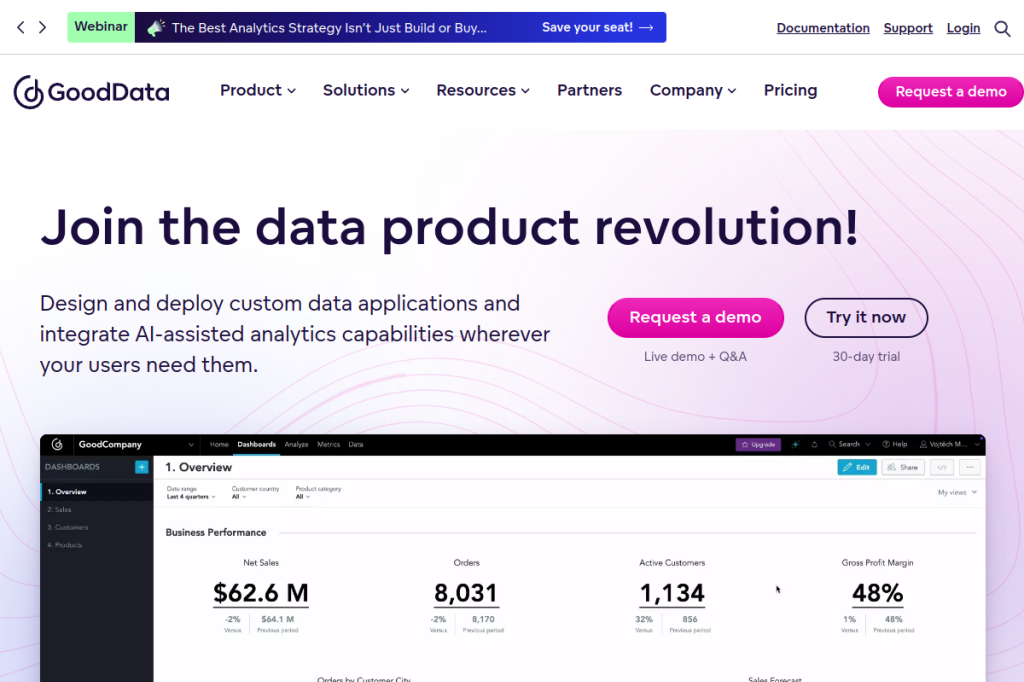Click the Gross Profit Margin value 48%
This screenshot has width=1024, height=682.
click(x=877, y=593)
